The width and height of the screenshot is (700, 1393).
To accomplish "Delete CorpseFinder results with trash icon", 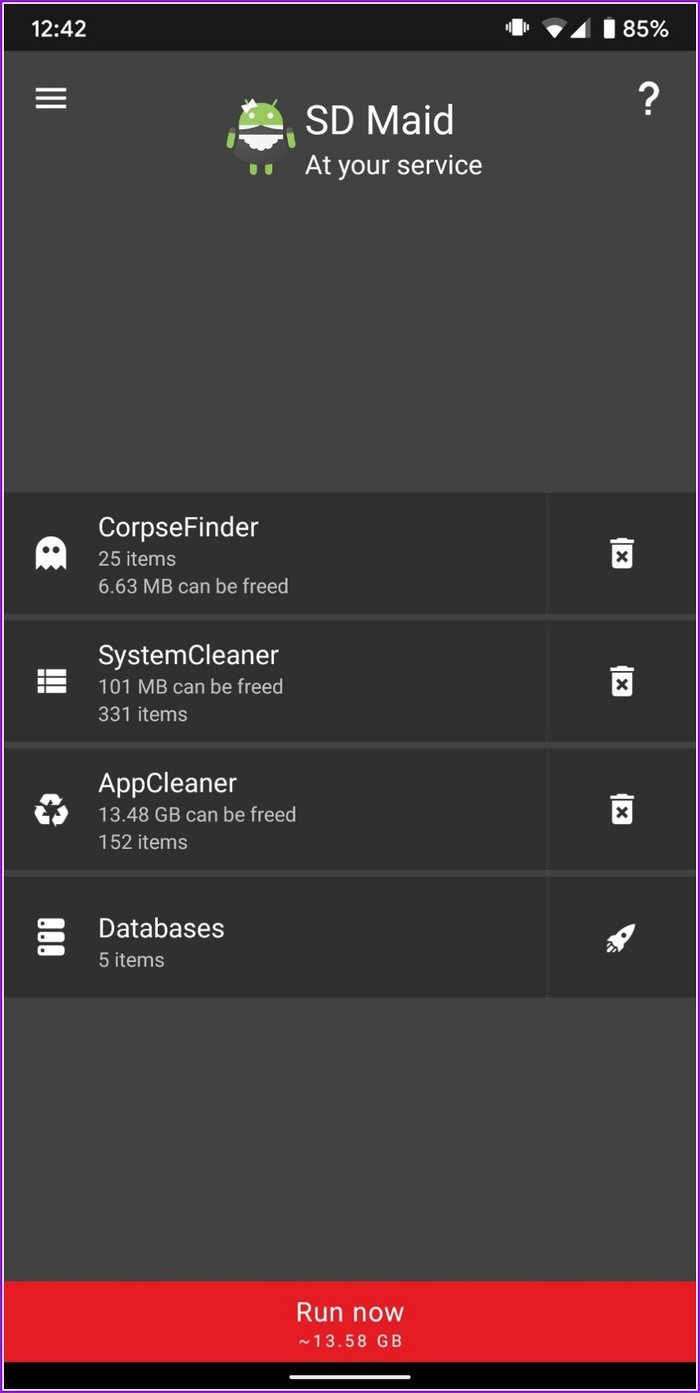I will click(x=622, y=553).
